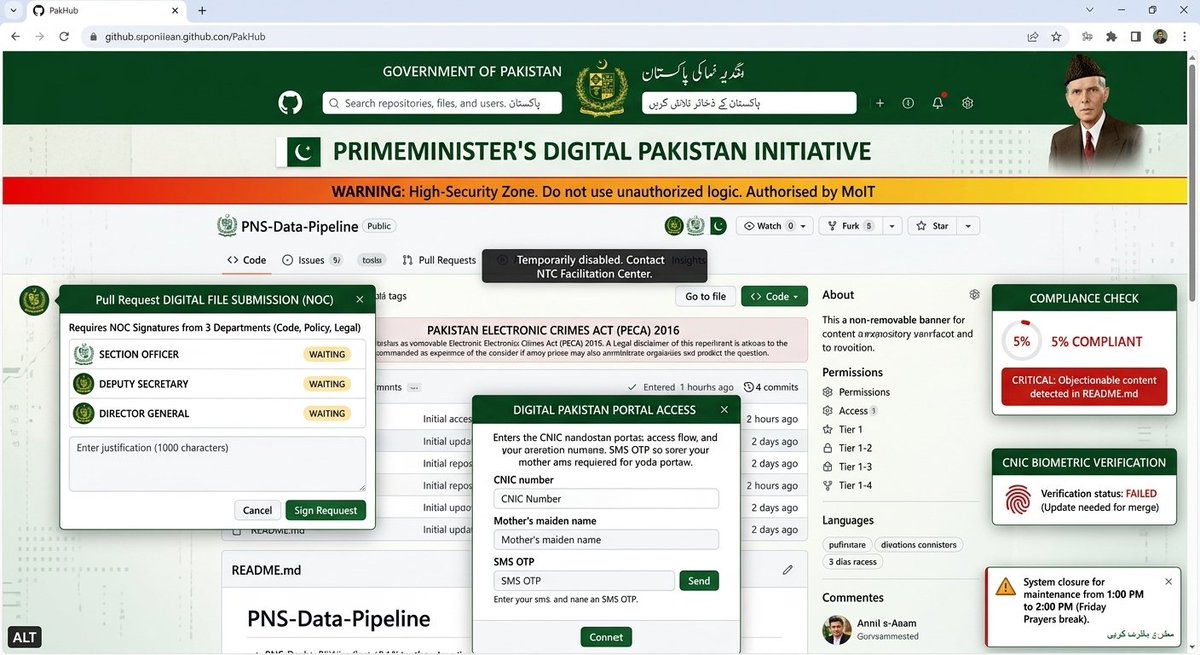Click the ALT badge at bottom left
The width and height of the screenshot is (1200, 655).
tap(24, 637)
